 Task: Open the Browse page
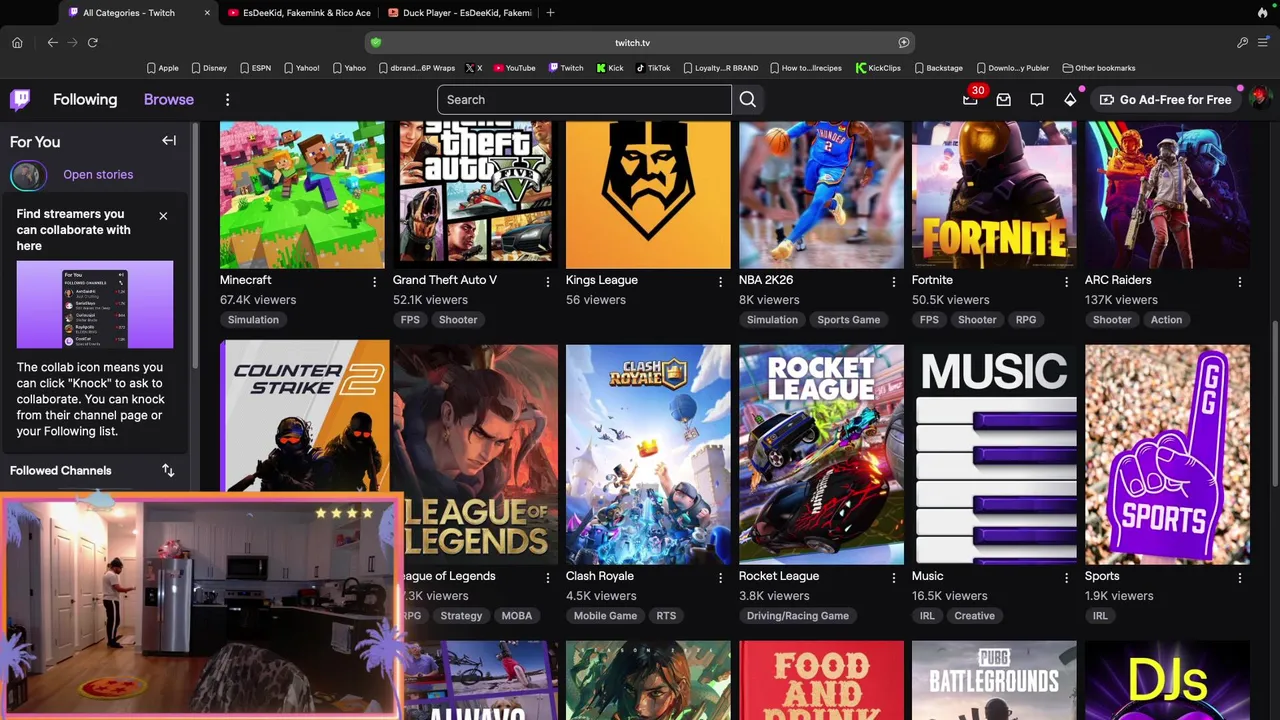point(169,100)
